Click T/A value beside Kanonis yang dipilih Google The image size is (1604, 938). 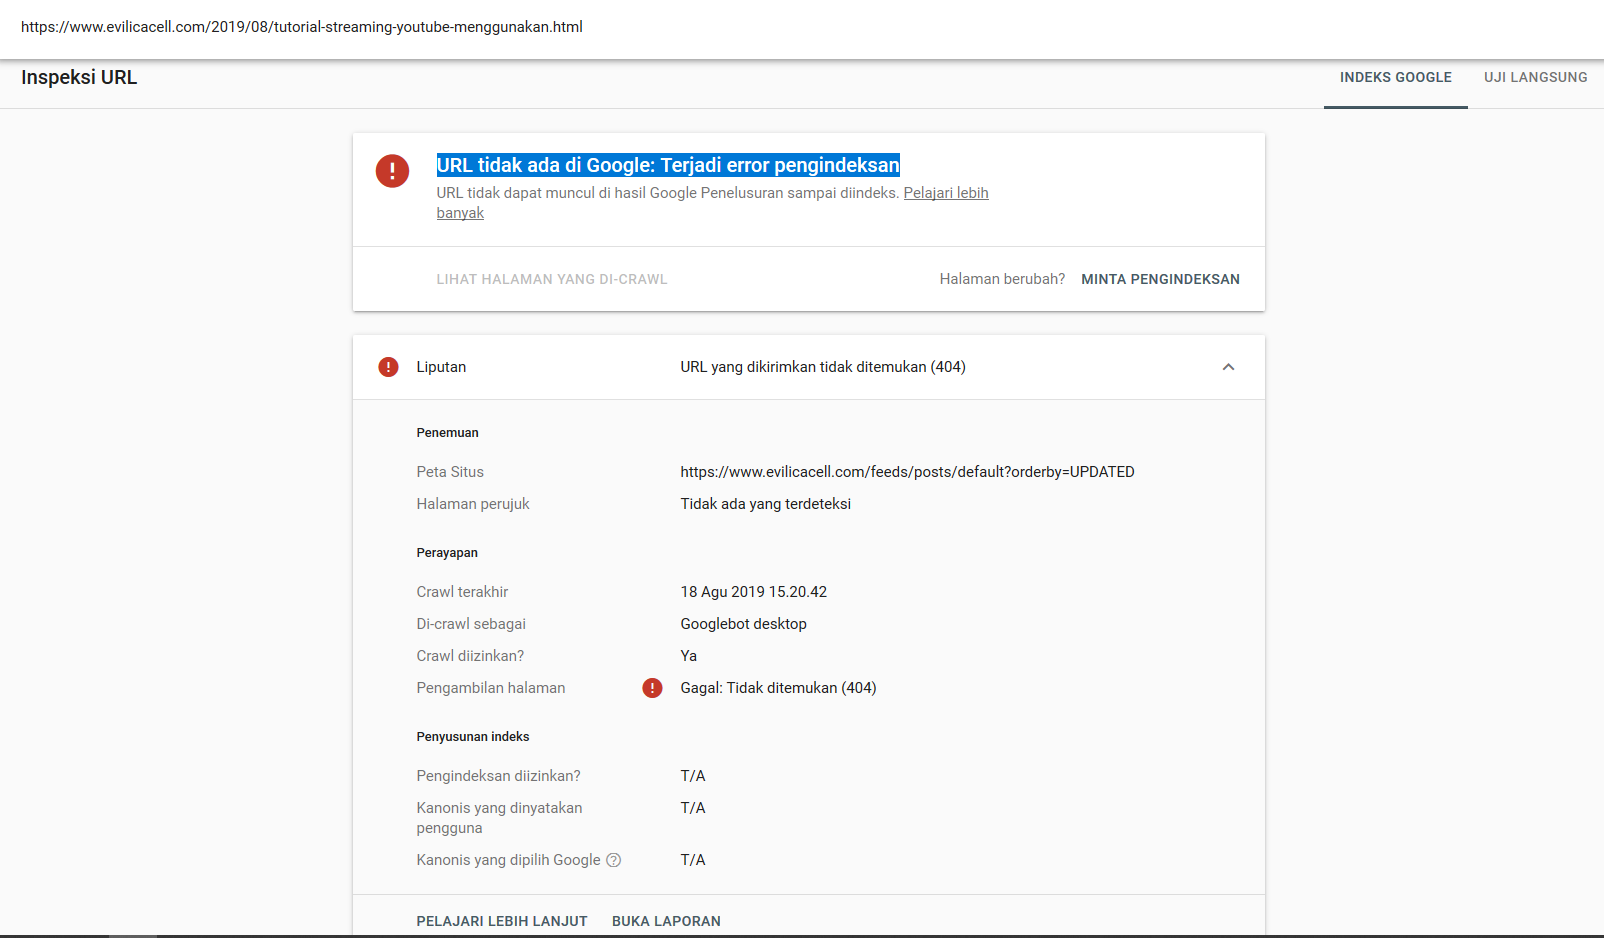click(693, 860)
